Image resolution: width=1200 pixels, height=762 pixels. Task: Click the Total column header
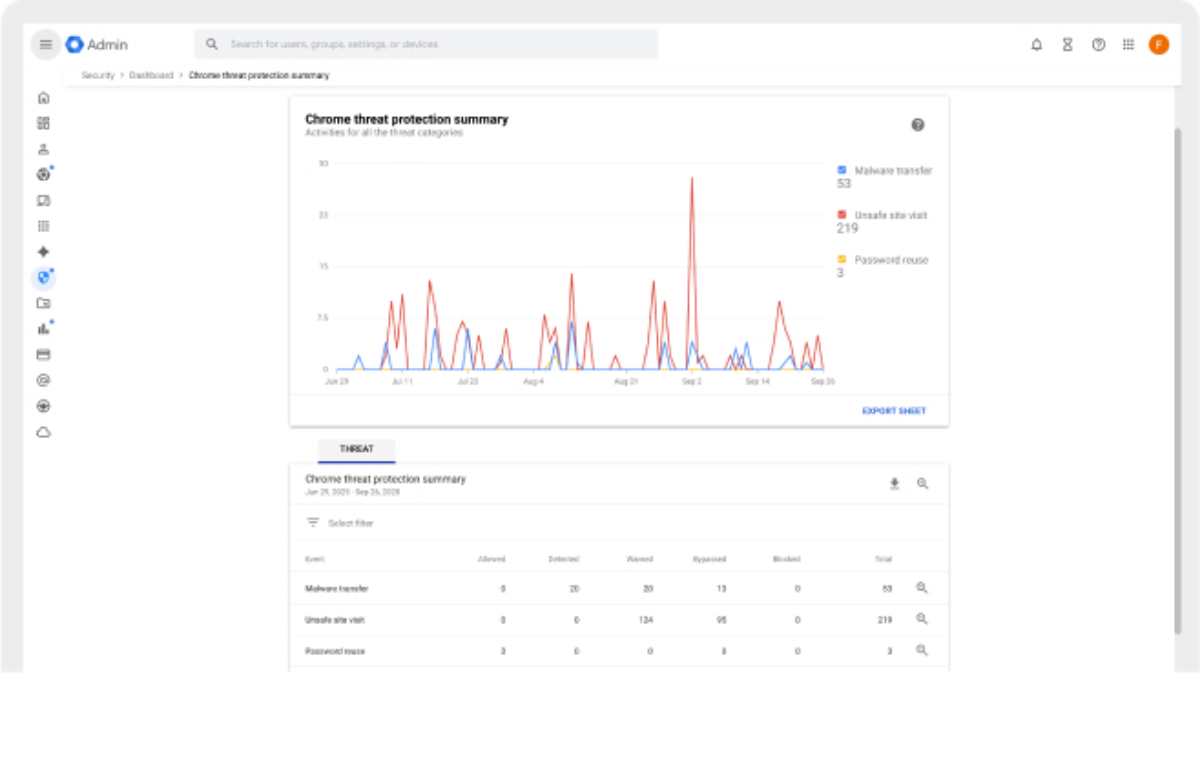[883, 559]
